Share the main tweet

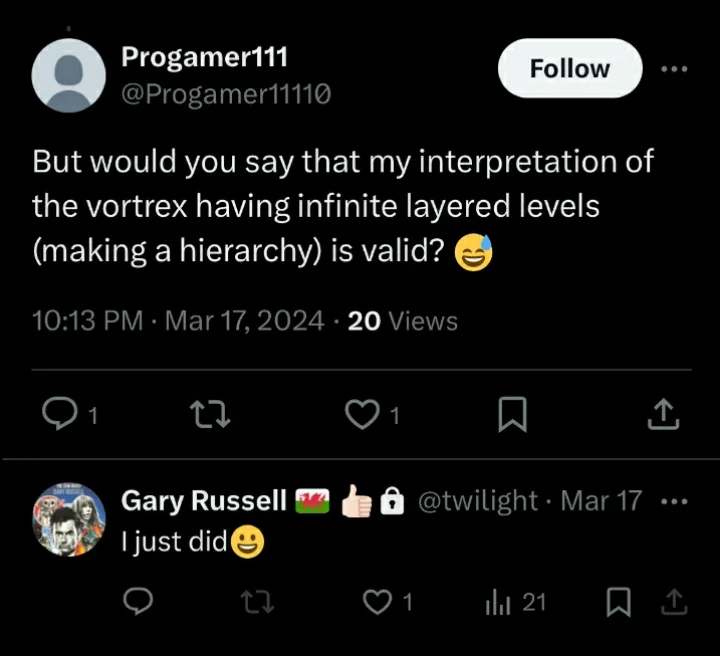[663, 414]
